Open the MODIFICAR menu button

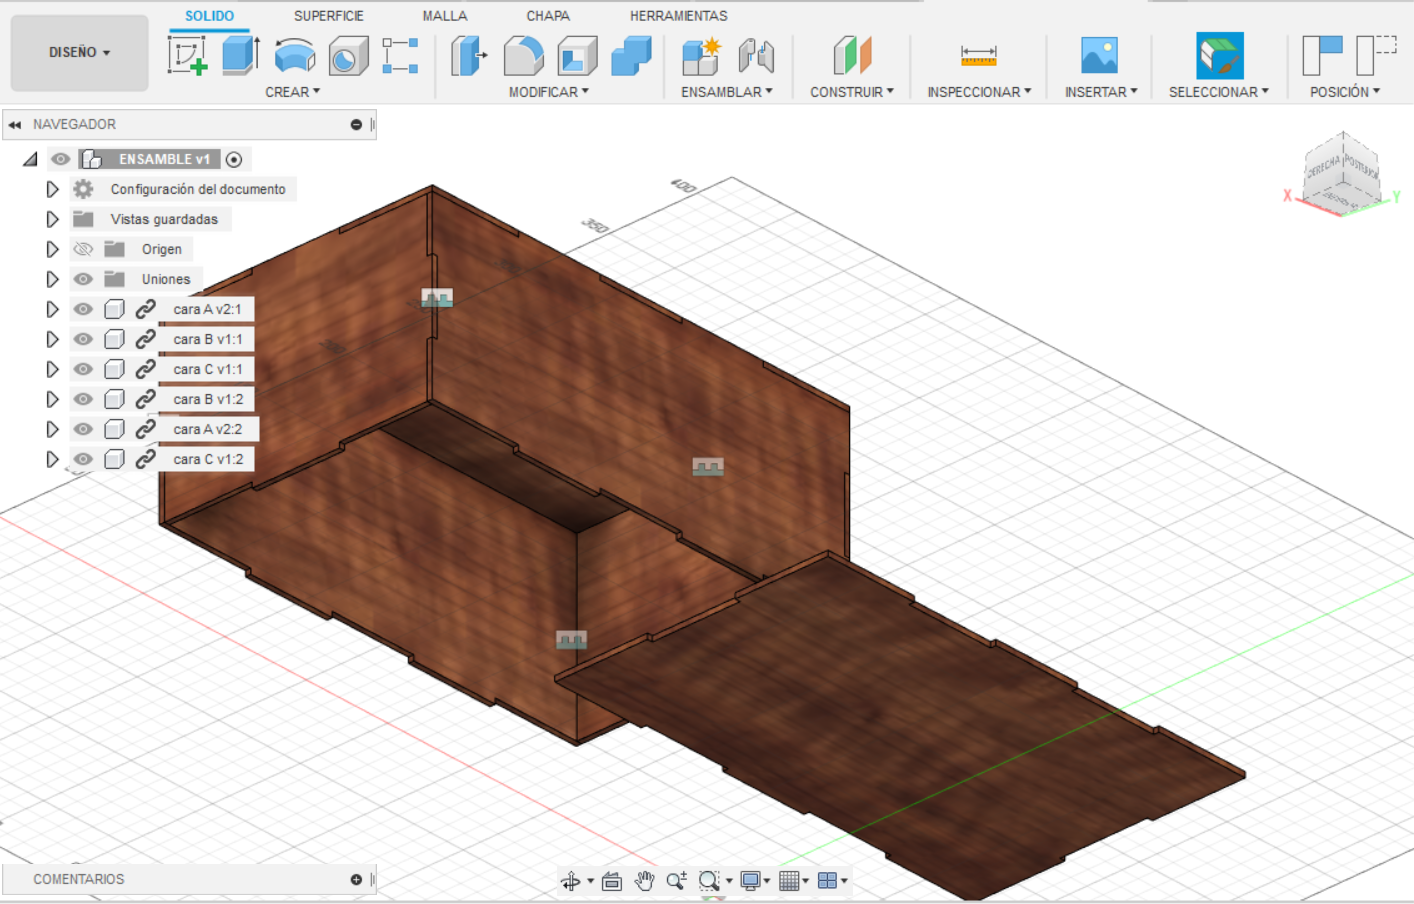tap(548, 92)
